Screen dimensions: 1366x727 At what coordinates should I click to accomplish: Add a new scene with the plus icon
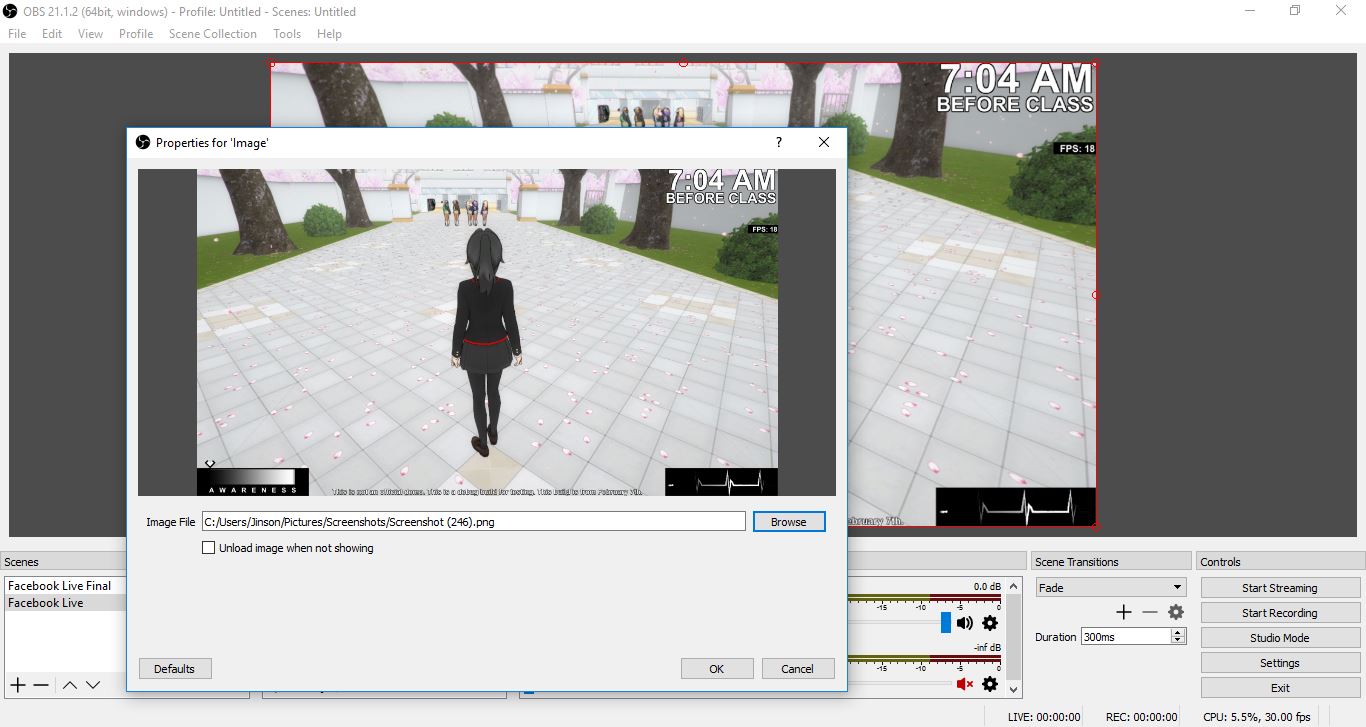pyautogui.click(x=17, y=685)
